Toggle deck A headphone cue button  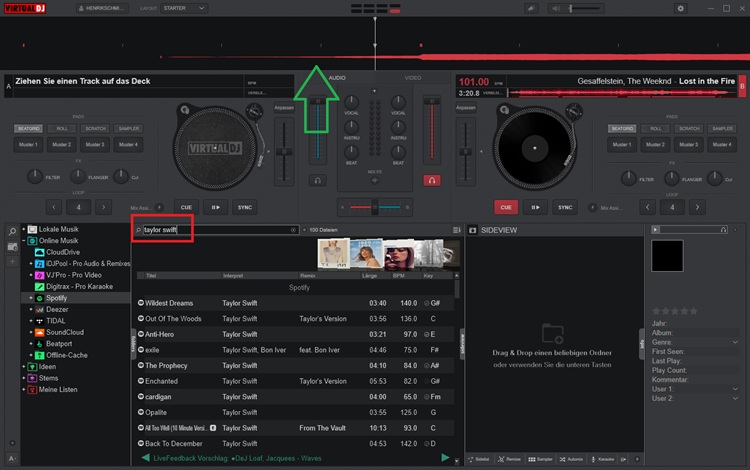(318, 180)
